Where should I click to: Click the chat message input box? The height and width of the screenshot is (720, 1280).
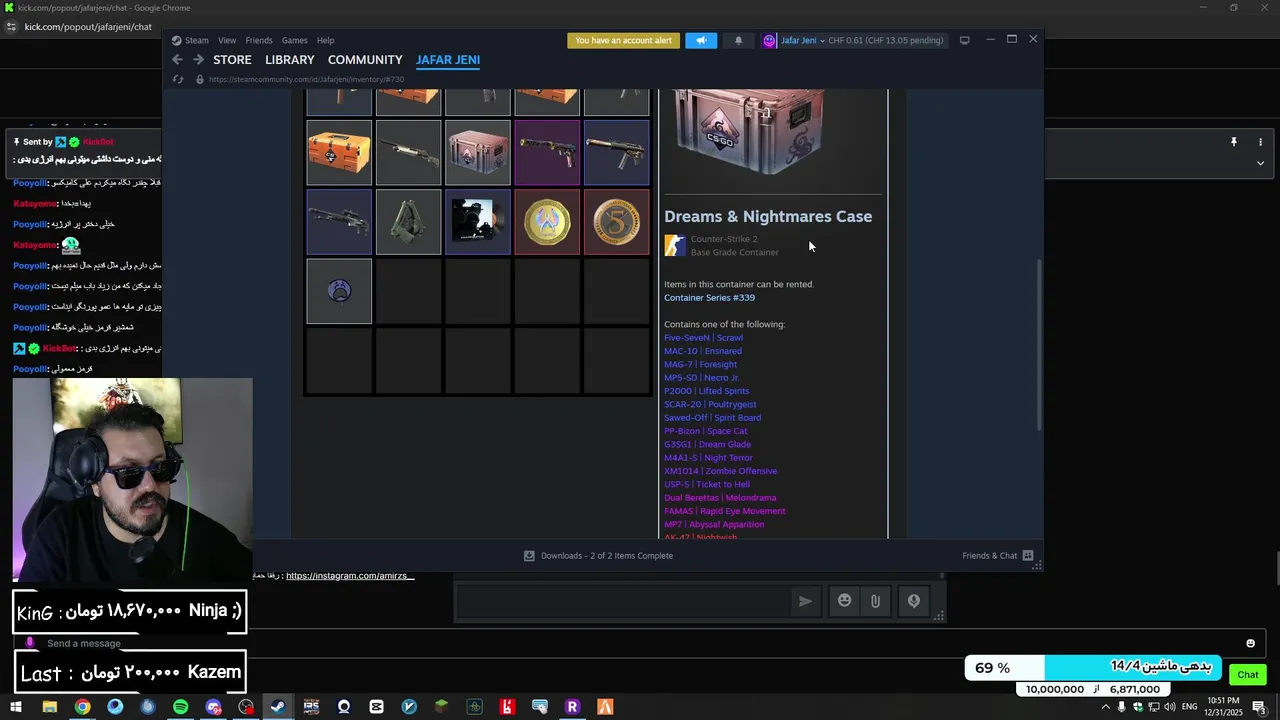point(625,601)
